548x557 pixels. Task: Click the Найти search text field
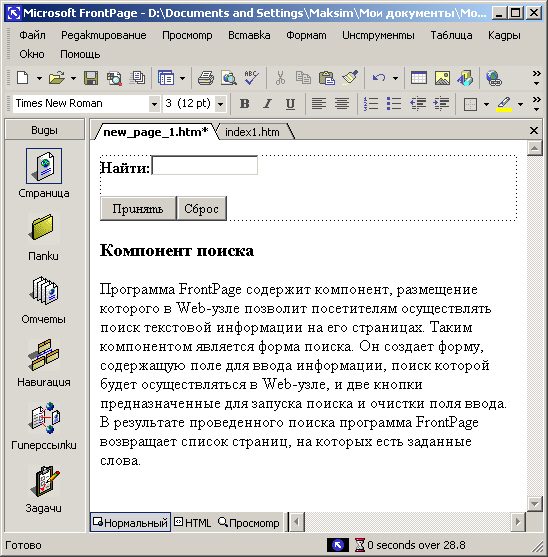coord(205,165)
